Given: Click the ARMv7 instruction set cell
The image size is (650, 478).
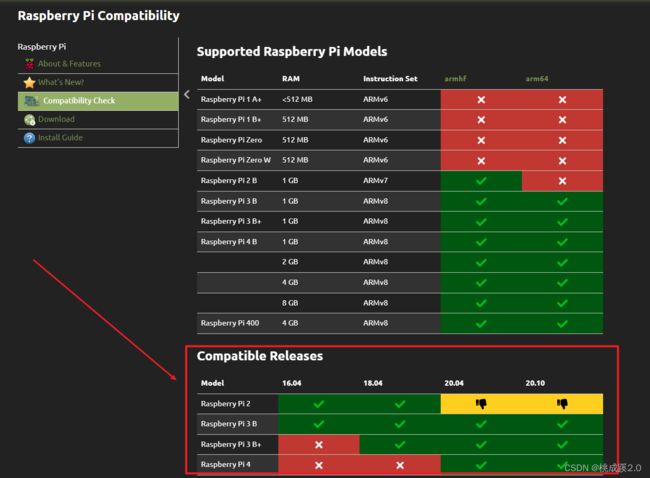Looking at the screenshot, I should pyautogui.click(x=375, y=180).
